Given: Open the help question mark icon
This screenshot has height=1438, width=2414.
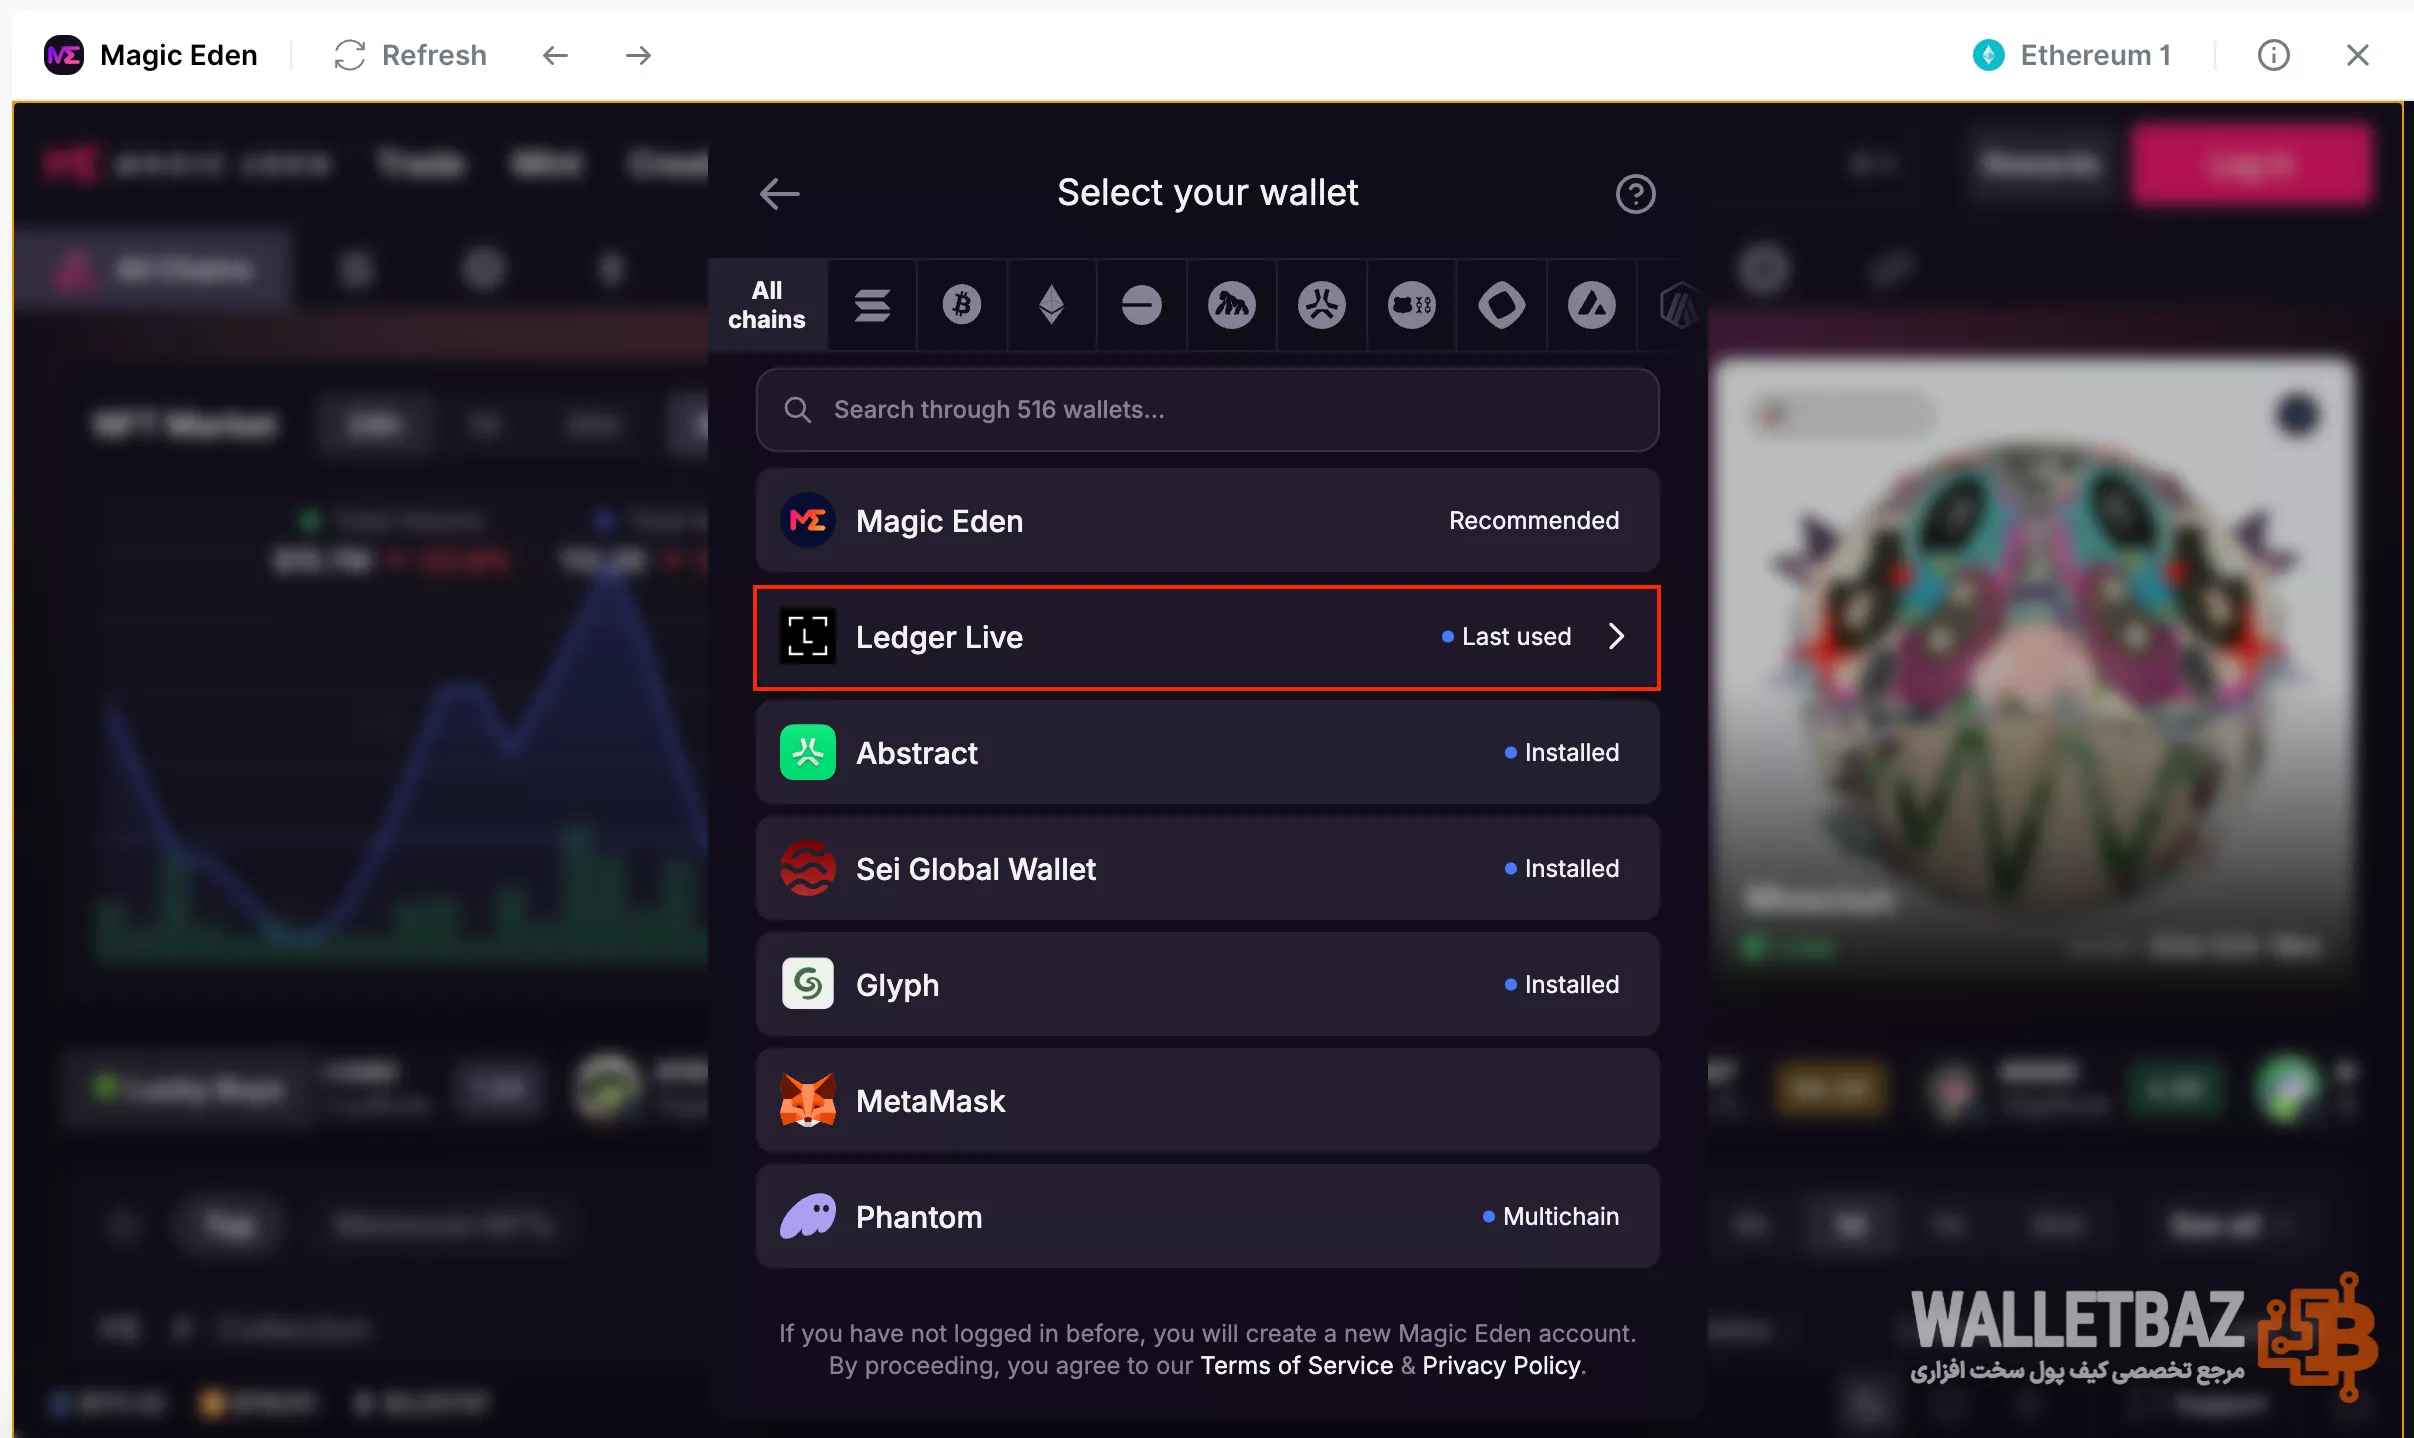Looking at the screenshot, I should (x=1635, y=194).
